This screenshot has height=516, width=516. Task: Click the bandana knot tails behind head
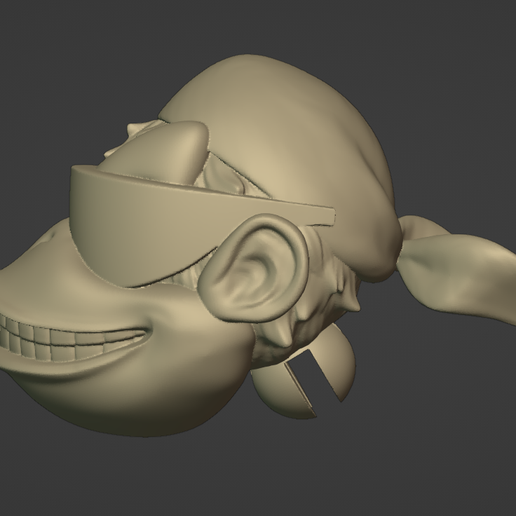(x=457, y=270)
